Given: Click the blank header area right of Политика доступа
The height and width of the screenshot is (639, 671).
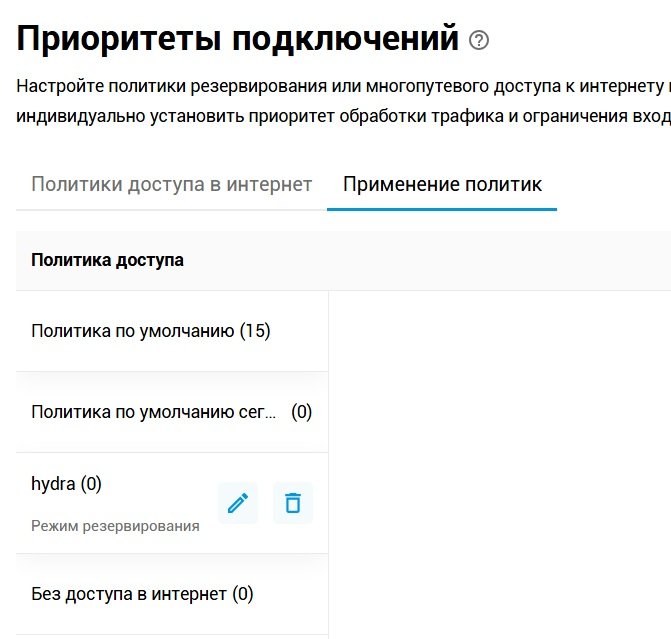Looking at the screenshot, I should [450, 260].
